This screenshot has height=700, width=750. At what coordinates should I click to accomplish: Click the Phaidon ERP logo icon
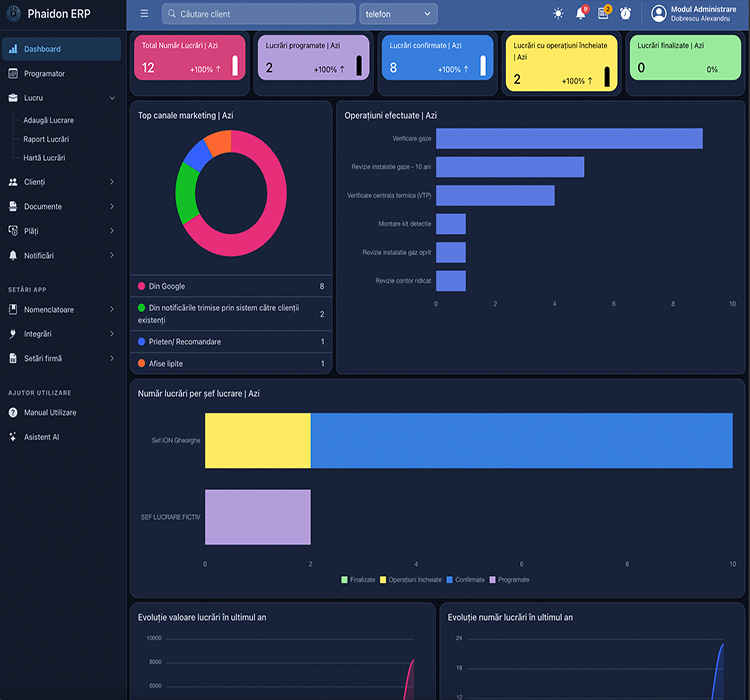click(x=13, y=13)
